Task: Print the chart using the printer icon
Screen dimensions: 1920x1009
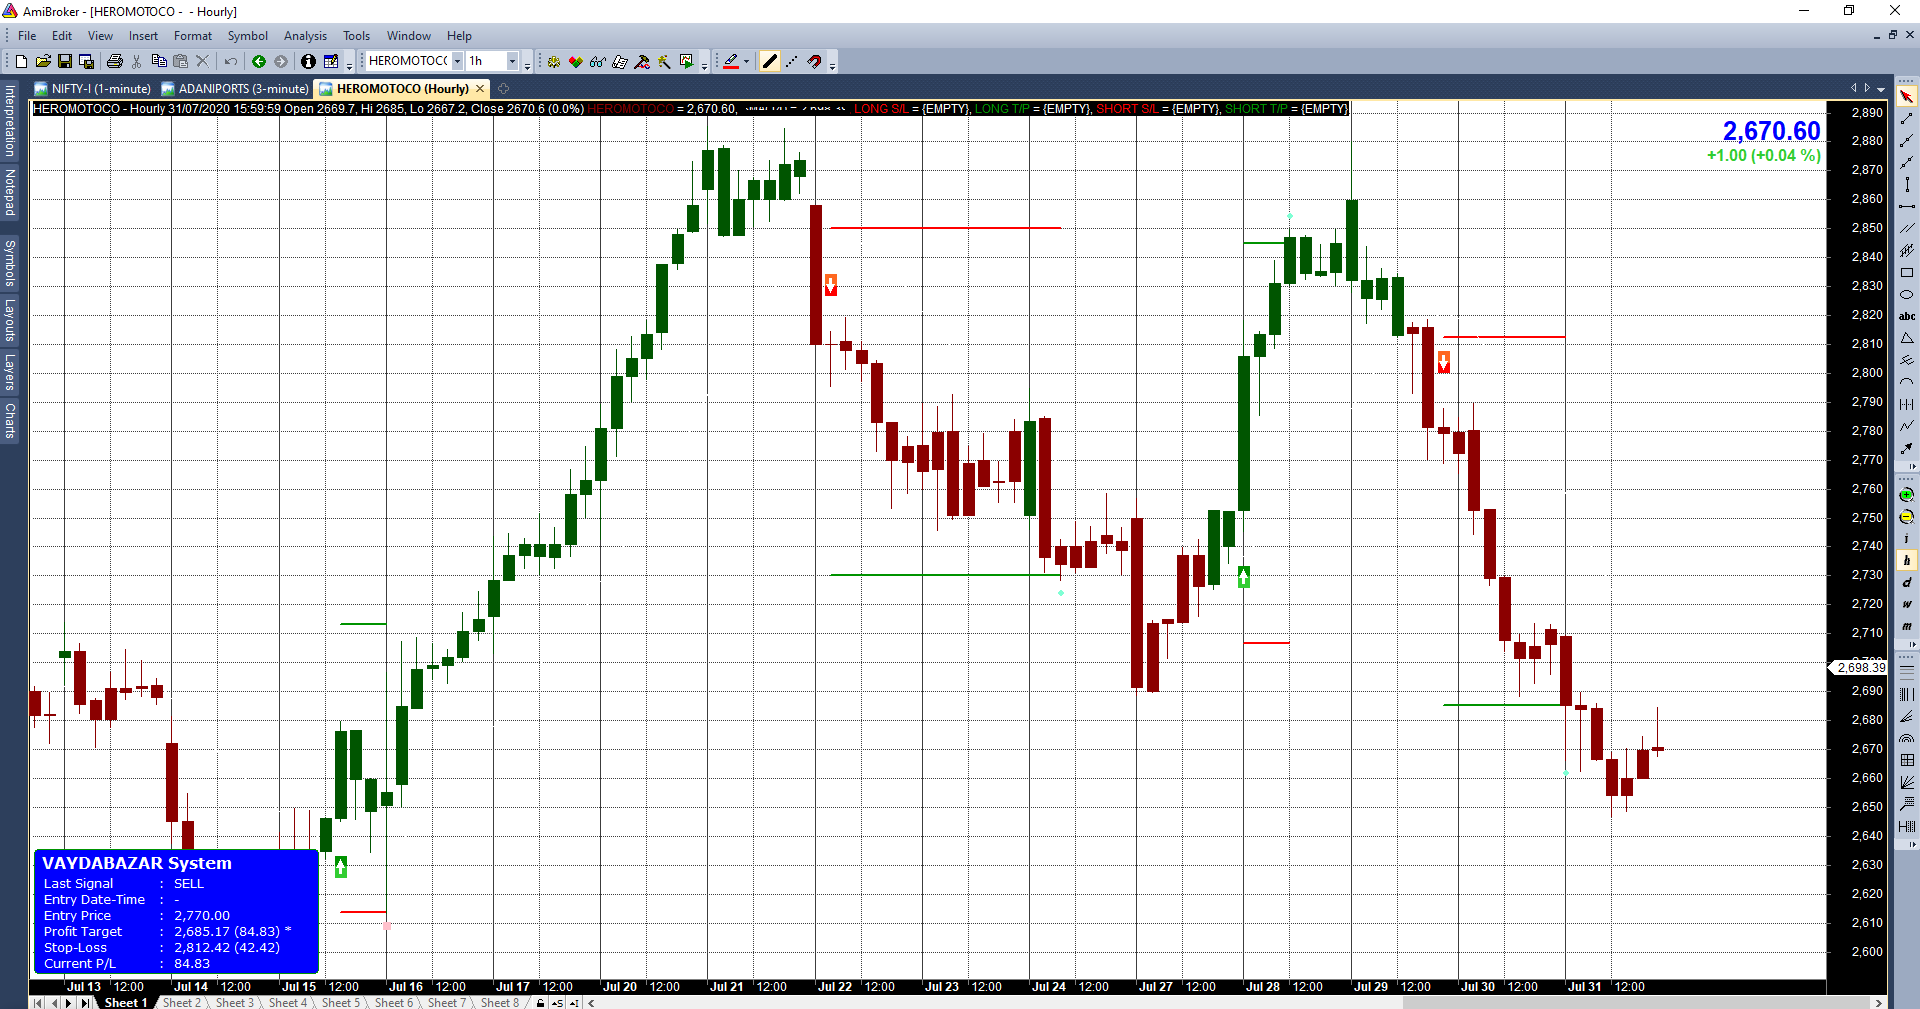Action: (115, 62)
